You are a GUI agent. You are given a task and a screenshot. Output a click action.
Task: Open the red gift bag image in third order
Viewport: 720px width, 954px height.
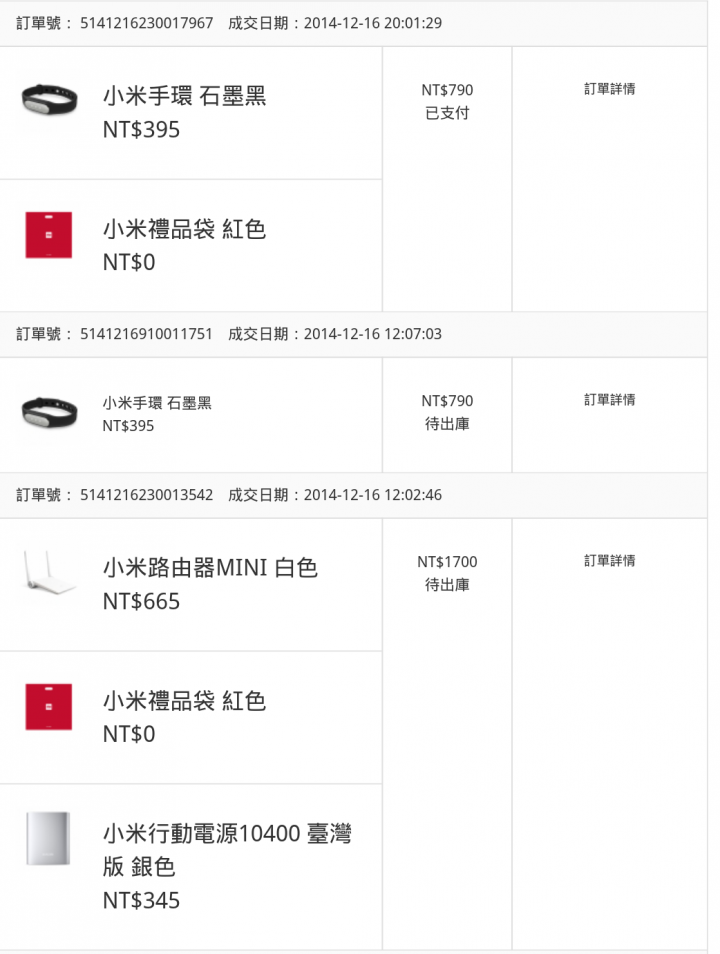coord(49,707)
